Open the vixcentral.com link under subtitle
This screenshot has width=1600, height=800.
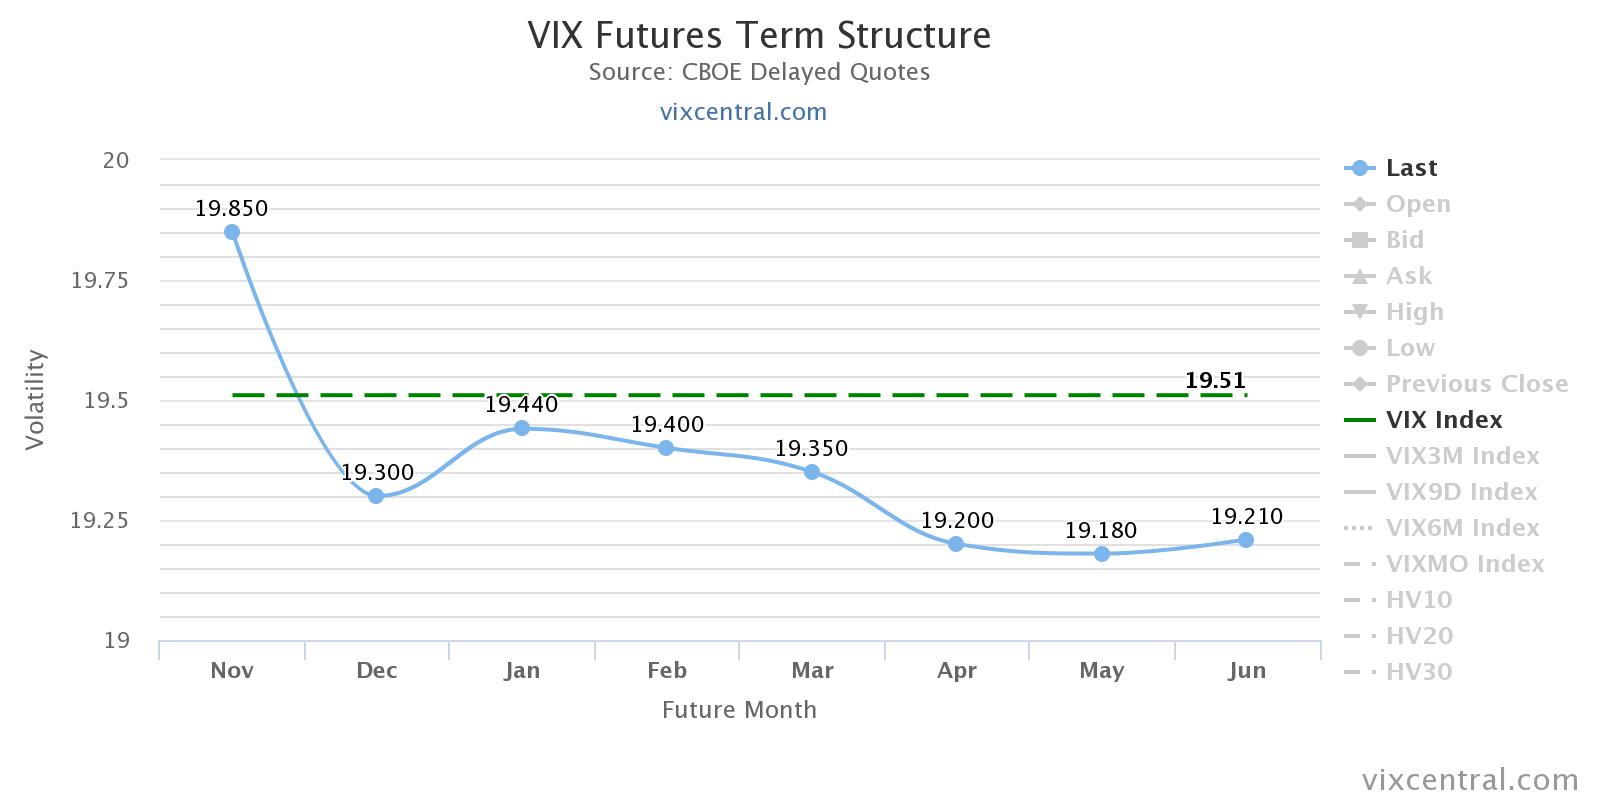pyautogui.click(x=743, y=112)
